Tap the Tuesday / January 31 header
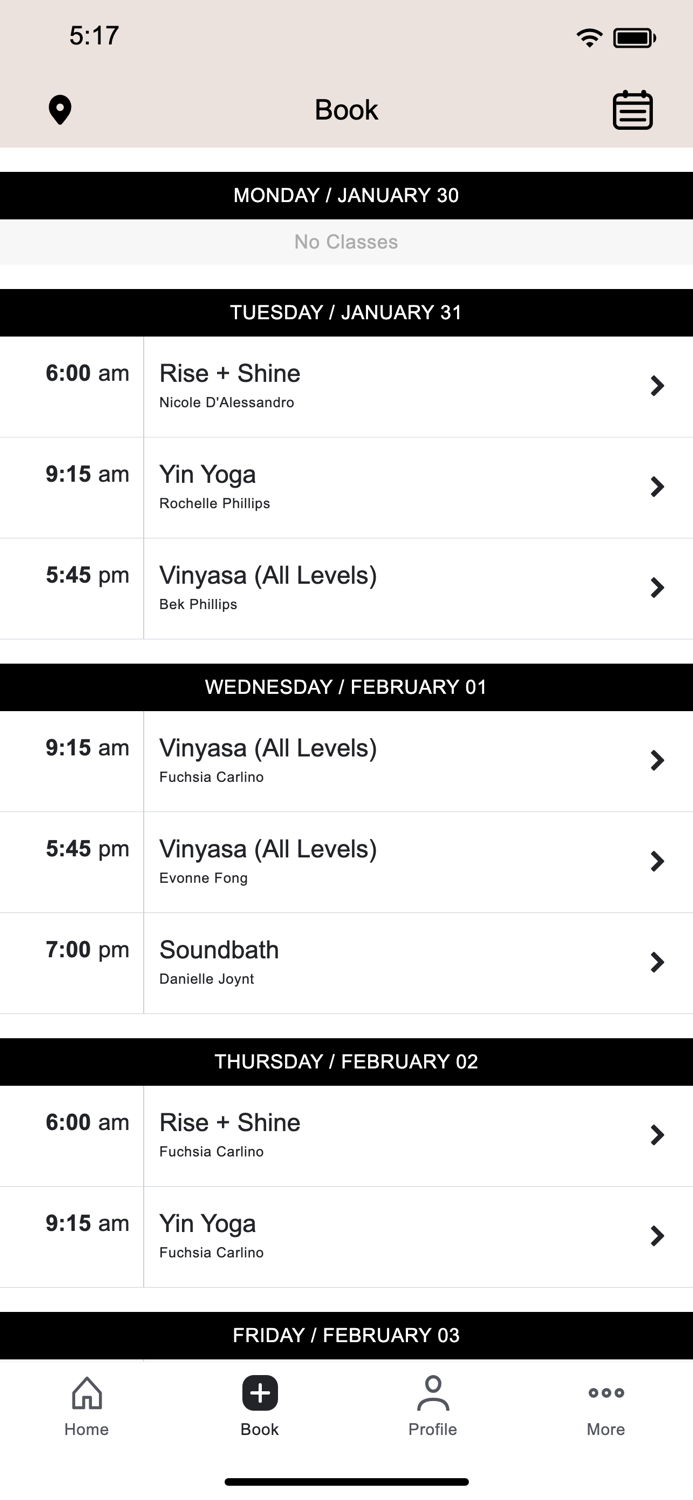This screenshot has height=1500, width=693. pos(346,312)
